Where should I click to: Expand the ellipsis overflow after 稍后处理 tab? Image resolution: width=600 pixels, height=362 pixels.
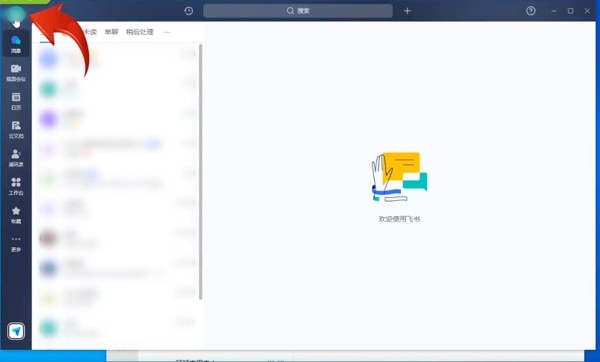167,32
